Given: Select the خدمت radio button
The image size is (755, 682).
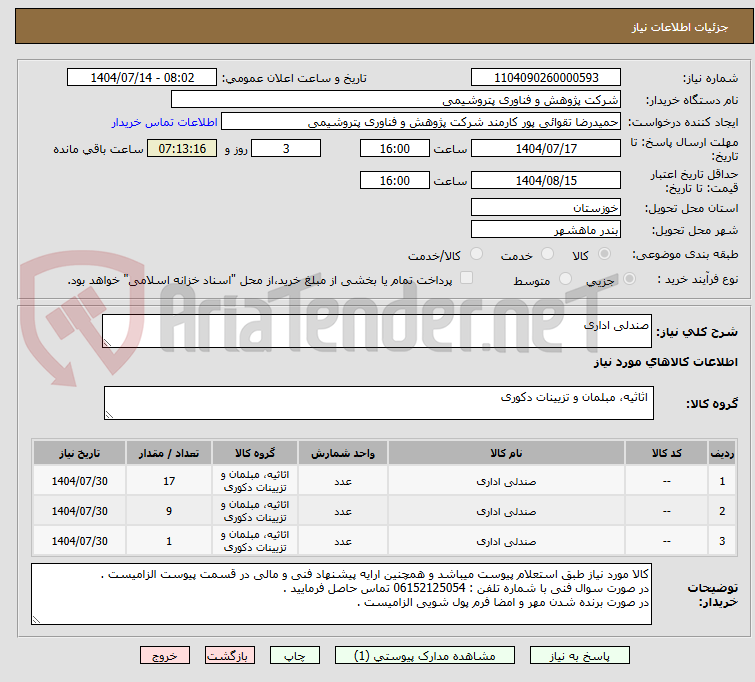Looking at the screenshot, I should click(x=547, y=254).
